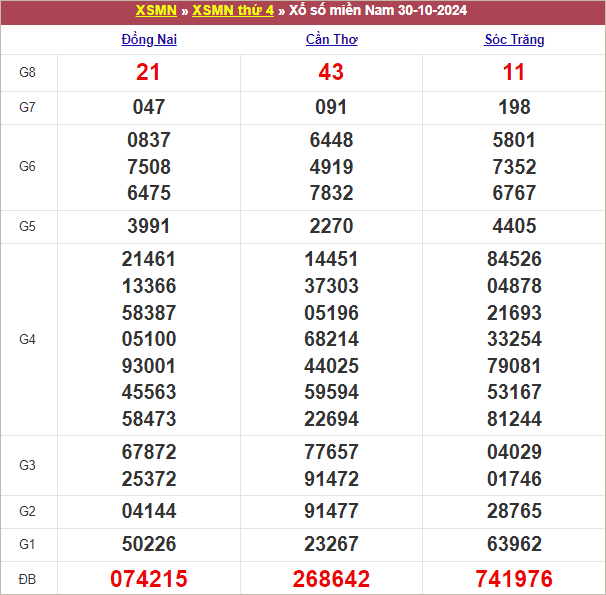This screenshot has height=595, width=606.
Task: Click G4 number 05196
Action: coord(331,313)
